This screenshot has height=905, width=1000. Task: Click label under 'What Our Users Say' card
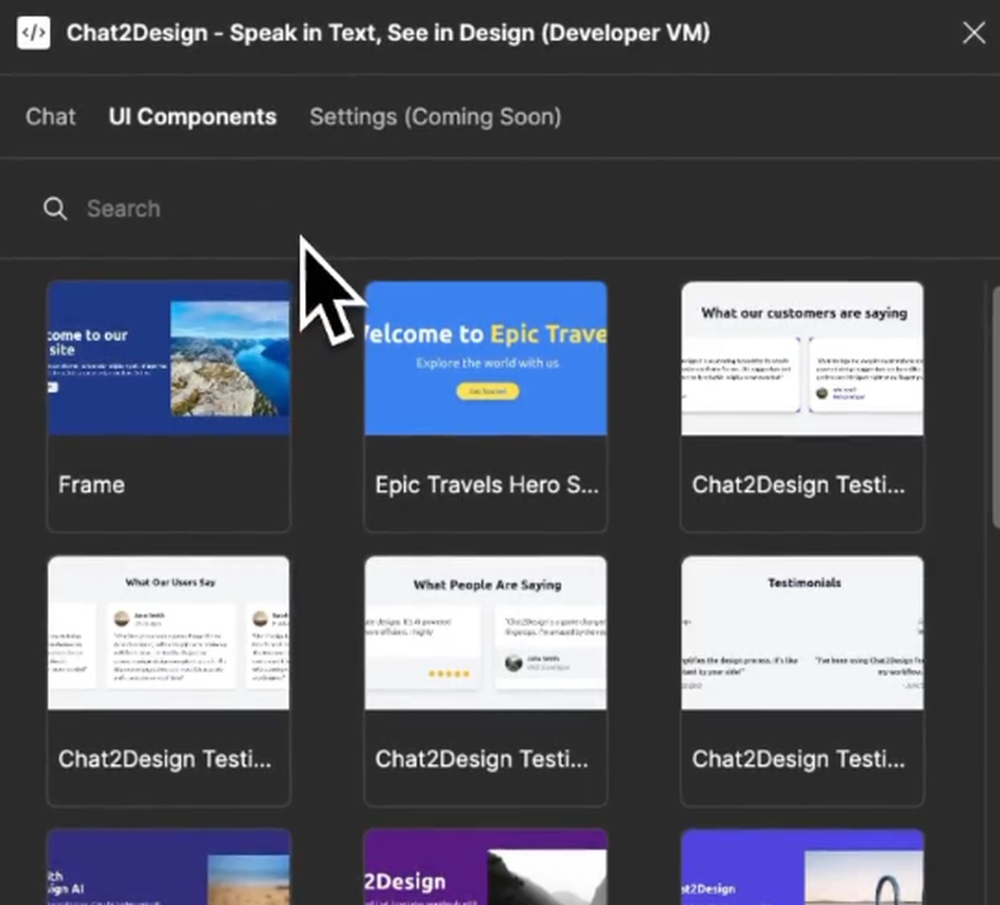pyautogui.click(x=165, y=759)
